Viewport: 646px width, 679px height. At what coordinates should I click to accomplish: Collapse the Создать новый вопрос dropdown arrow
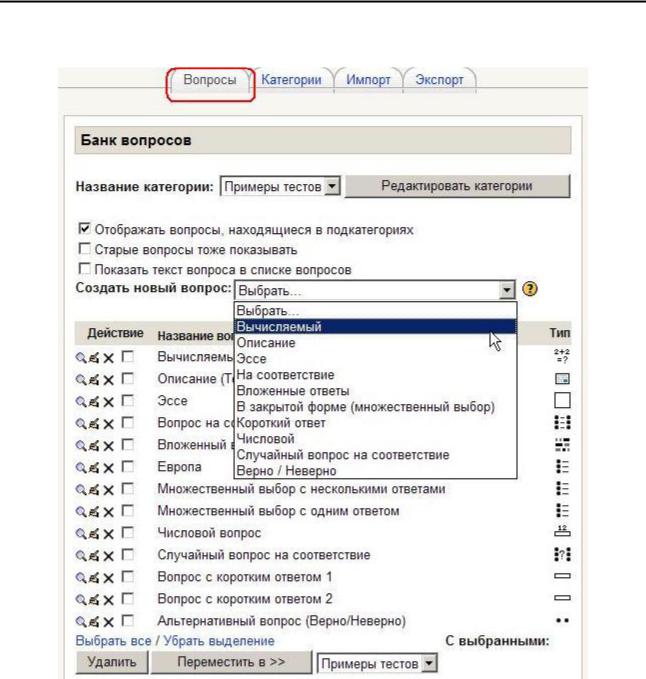click(507, 290)
